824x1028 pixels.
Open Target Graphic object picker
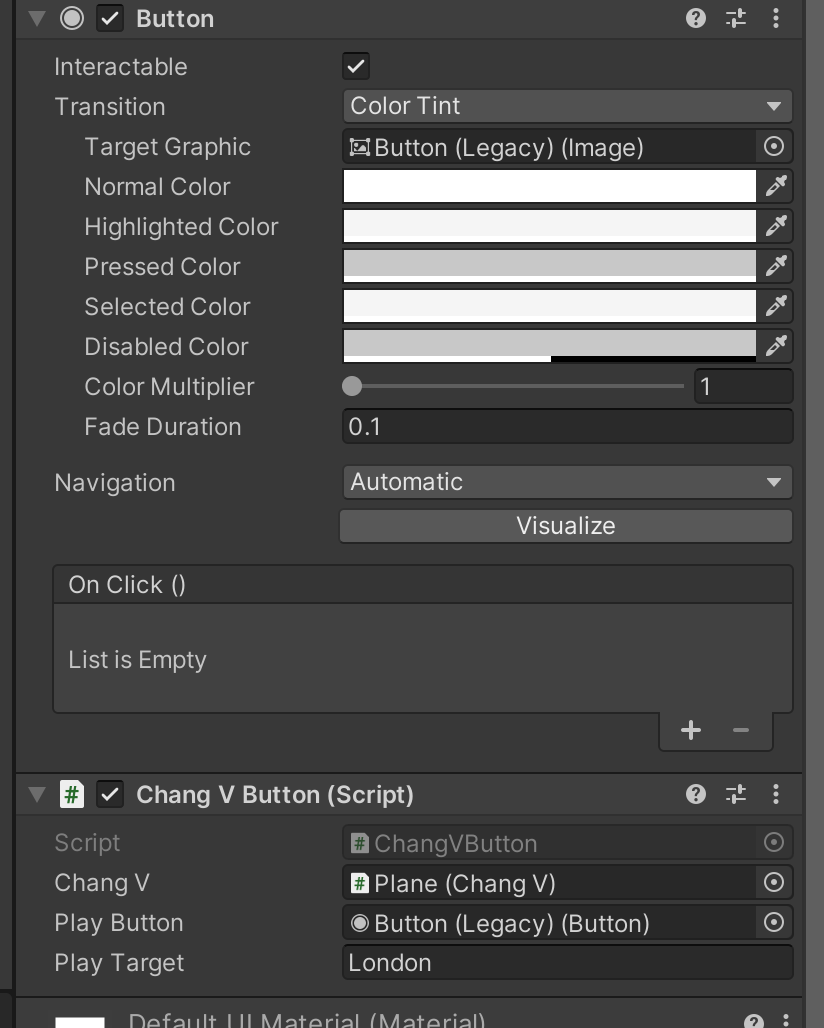click(774, 147)
